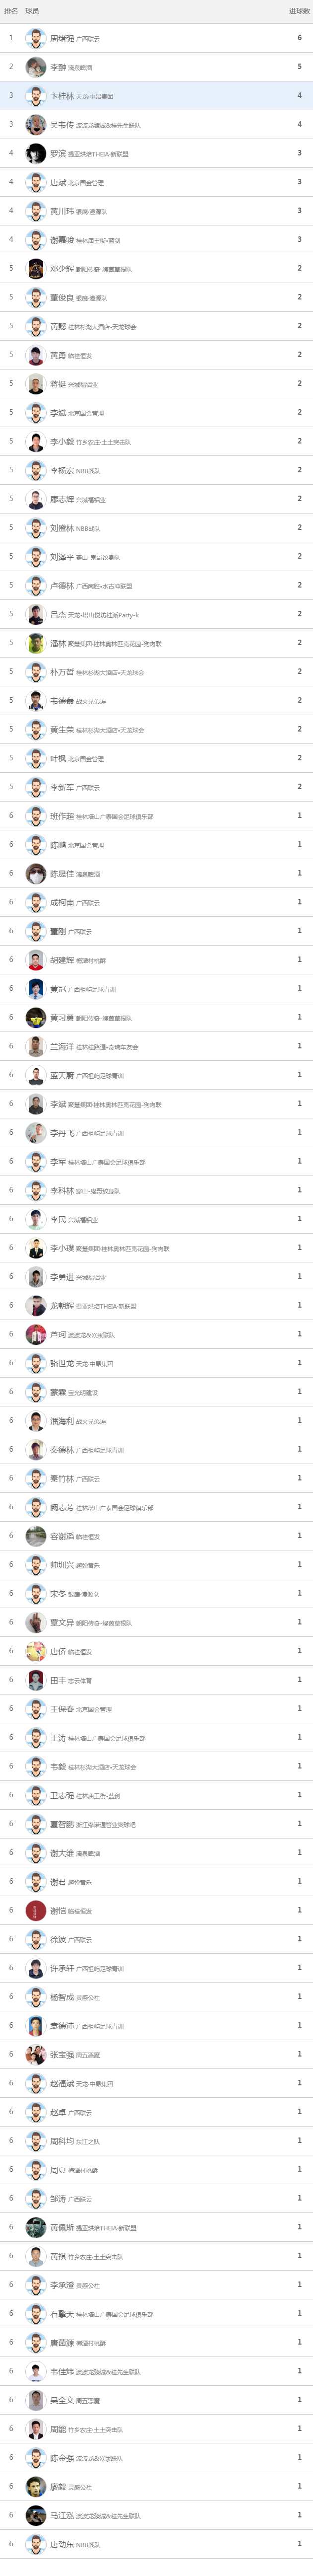Click the 球员 column header

(33, 11)
